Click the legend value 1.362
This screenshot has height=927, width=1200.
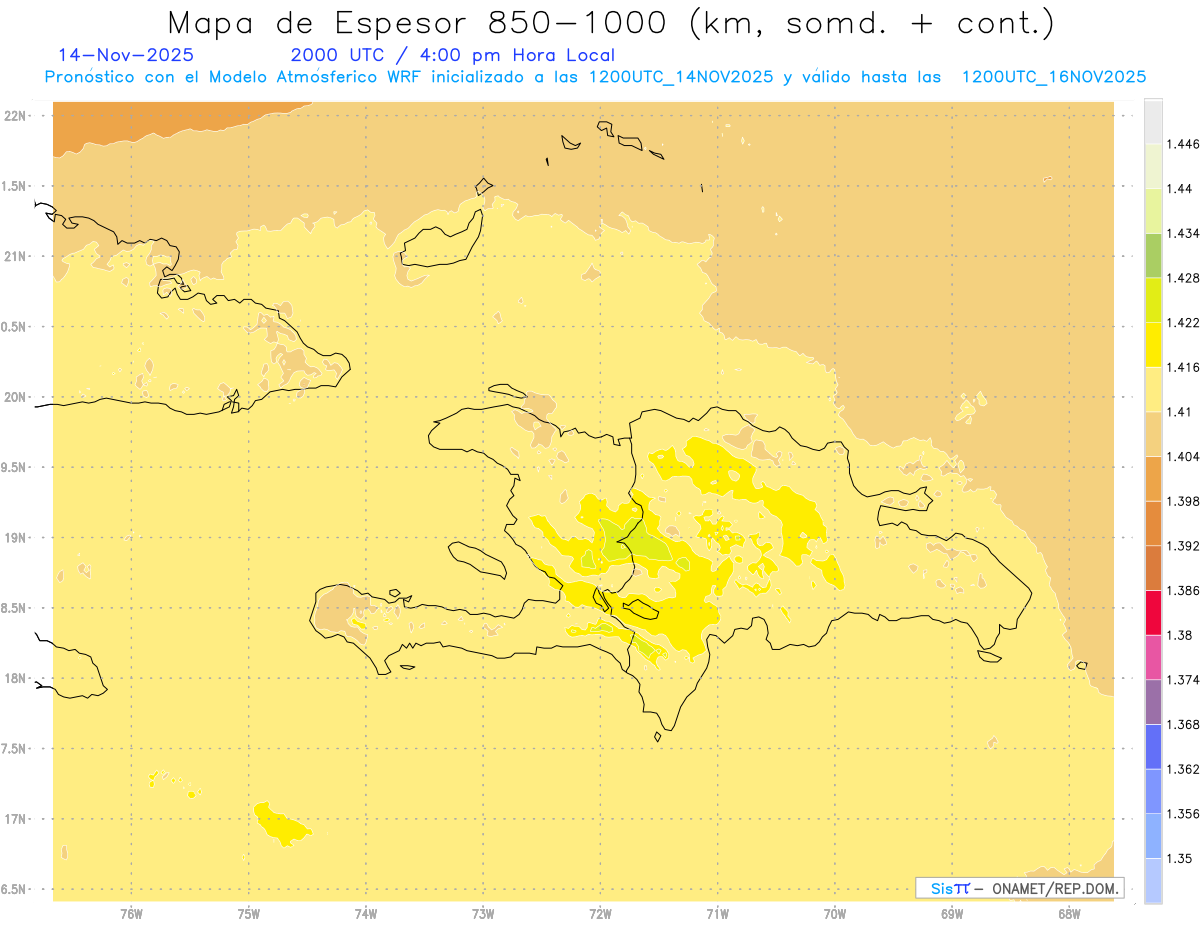pos(1184,769)
